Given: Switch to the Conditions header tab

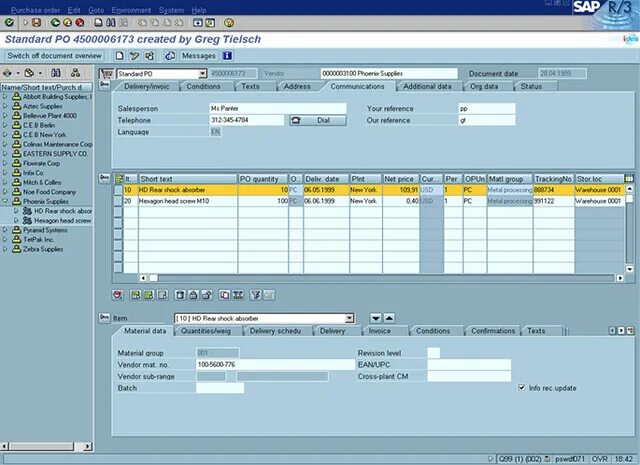Looking at the screenshot, I should point(203,86).
